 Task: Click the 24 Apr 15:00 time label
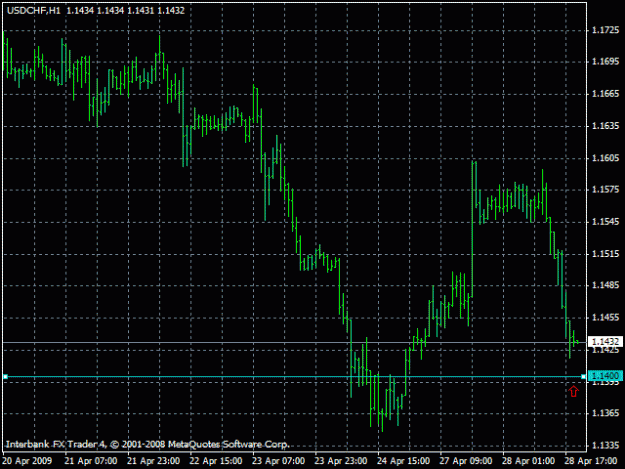click(x=403, y=461)
